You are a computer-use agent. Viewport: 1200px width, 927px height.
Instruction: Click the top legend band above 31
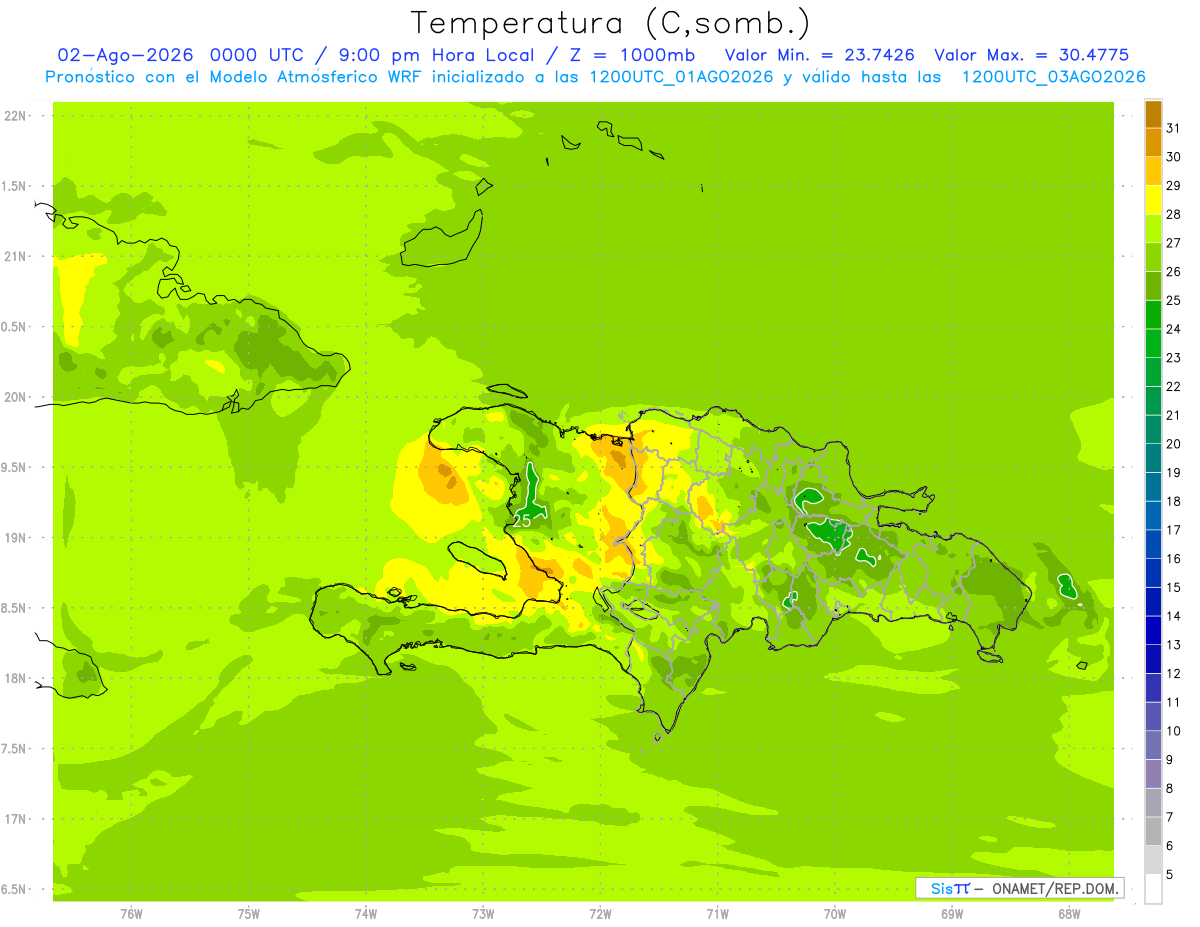[x=1153, y=114]
